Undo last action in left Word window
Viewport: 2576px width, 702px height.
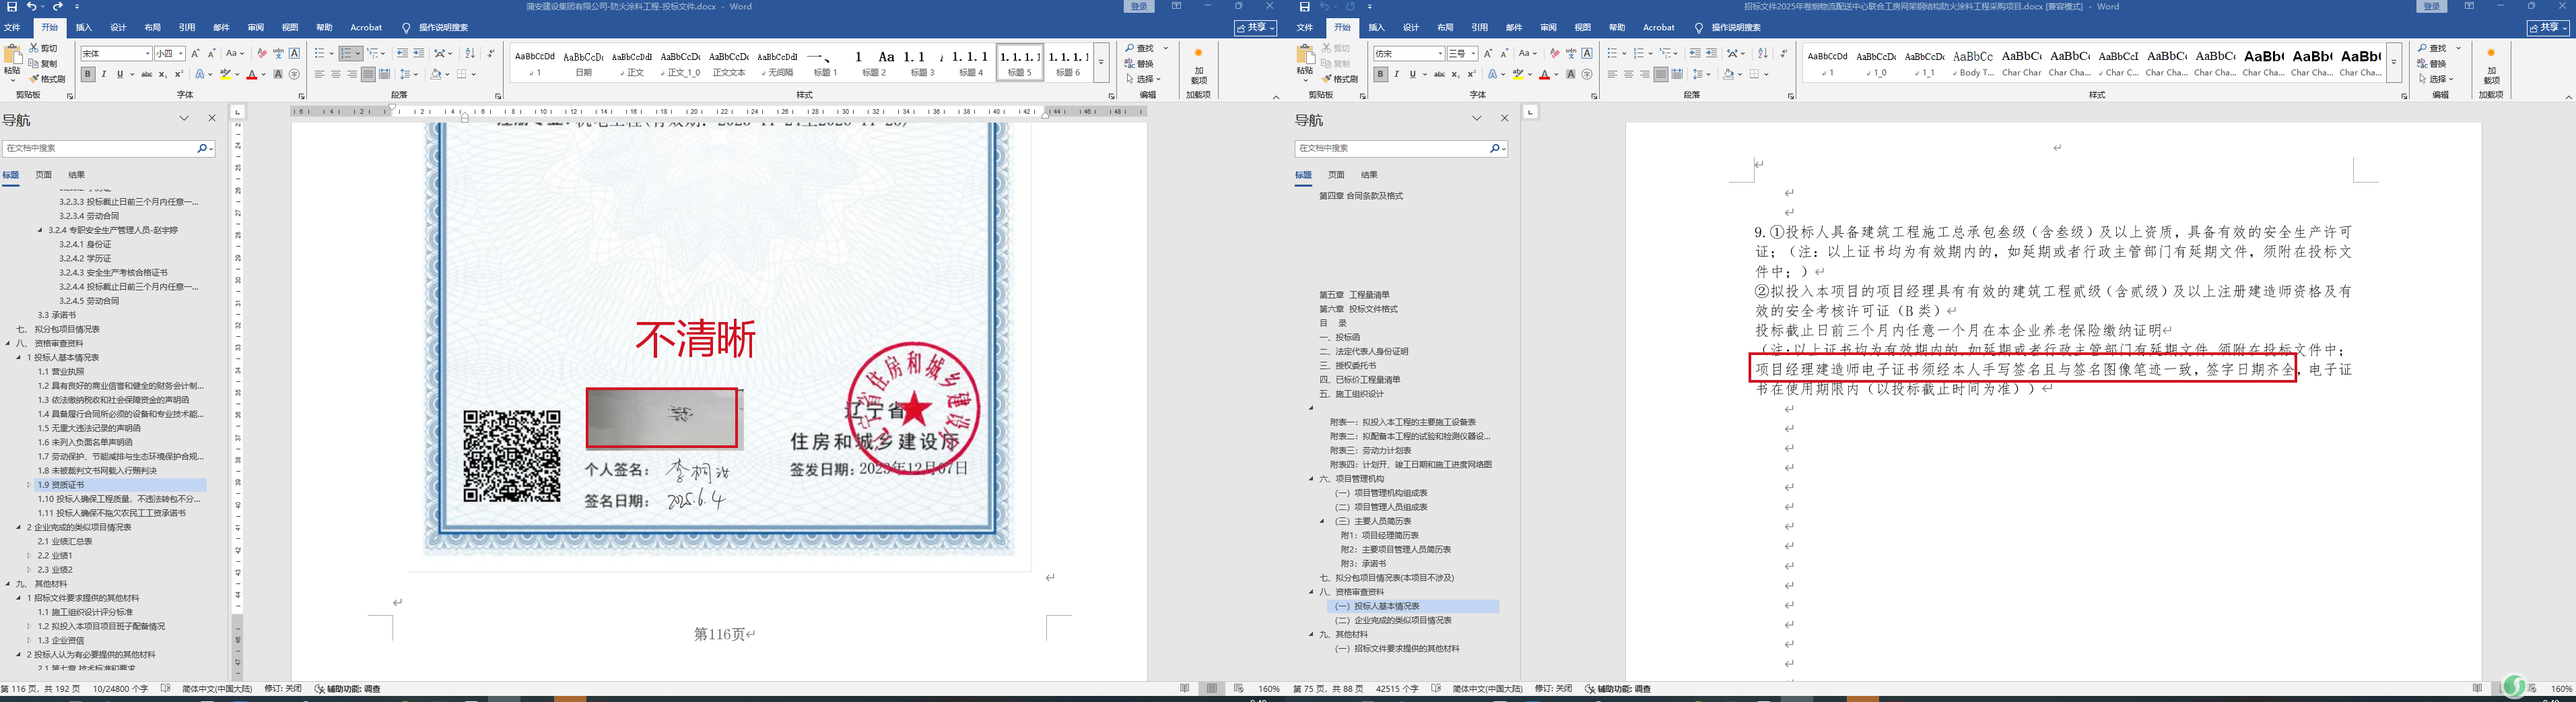click(32, 7)
